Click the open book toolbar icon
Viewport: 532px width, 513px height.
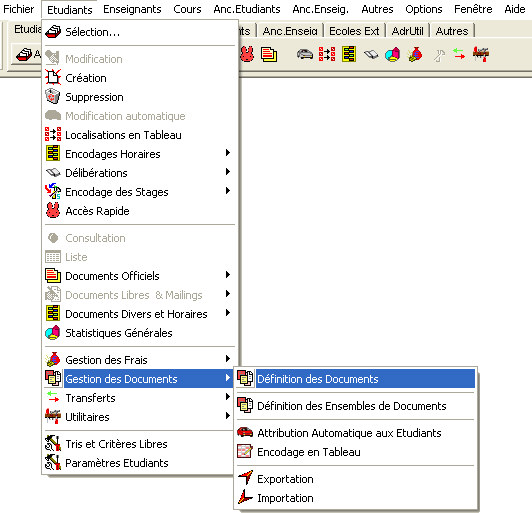[x=371, y=54]
